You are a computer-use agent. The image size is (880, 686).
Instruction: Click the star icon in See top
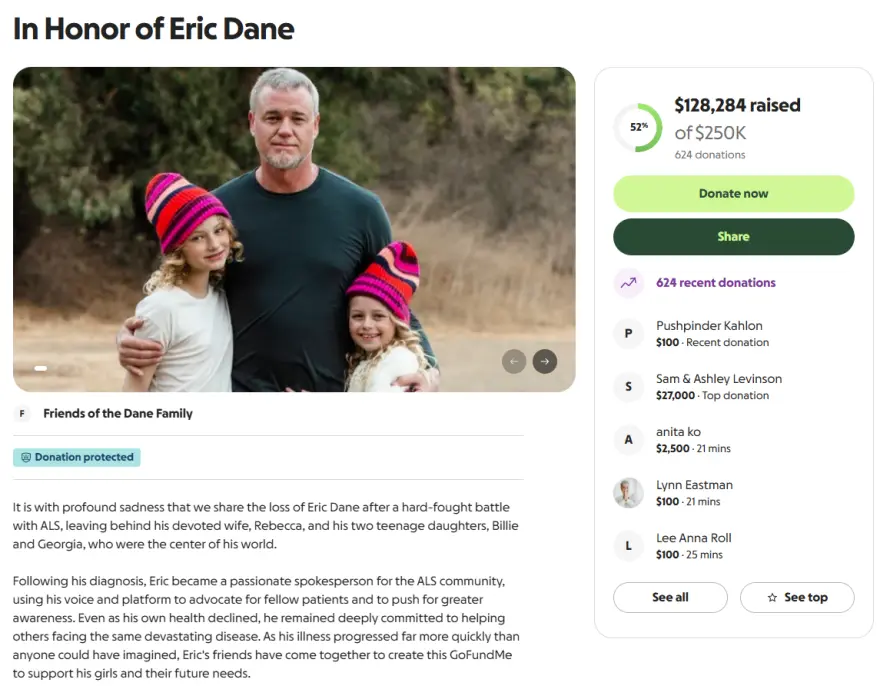click(x=772, y=598)
